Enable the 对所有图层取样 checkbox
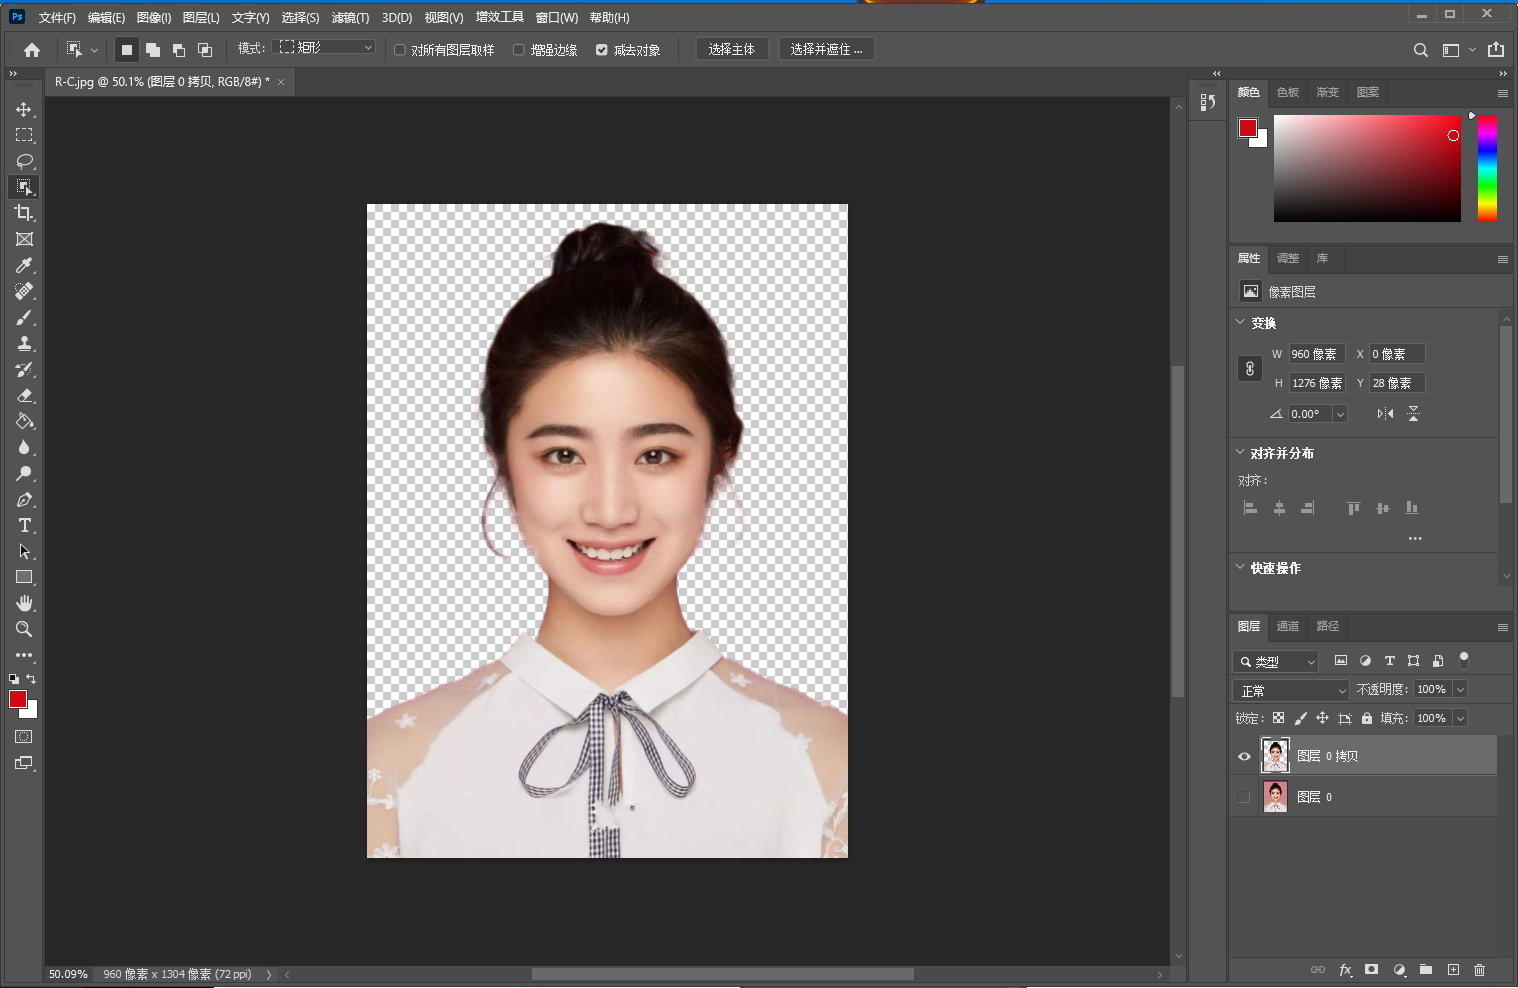1518x988 pixels. tap(400, 50)
